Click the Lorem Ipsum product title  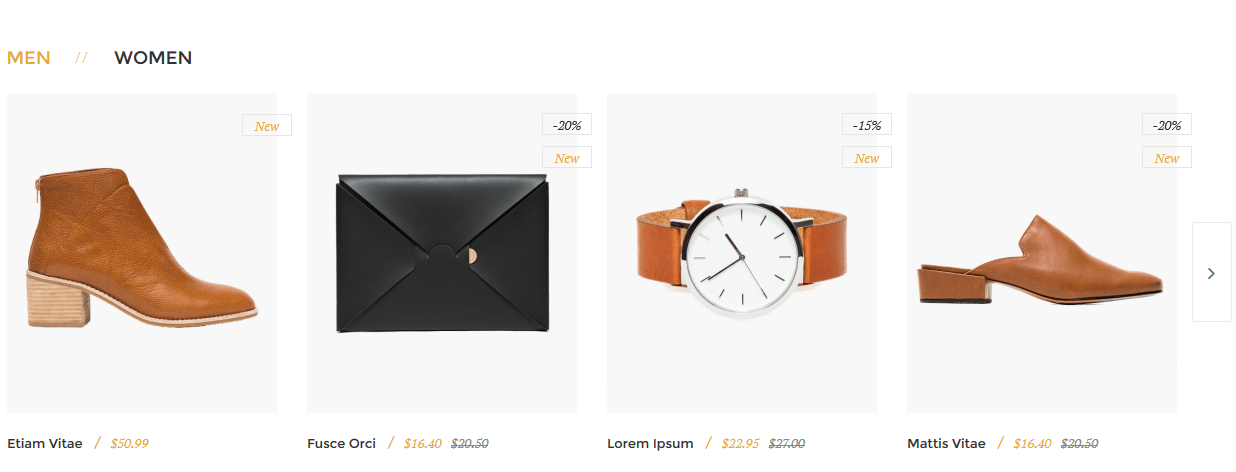(650, 443)
